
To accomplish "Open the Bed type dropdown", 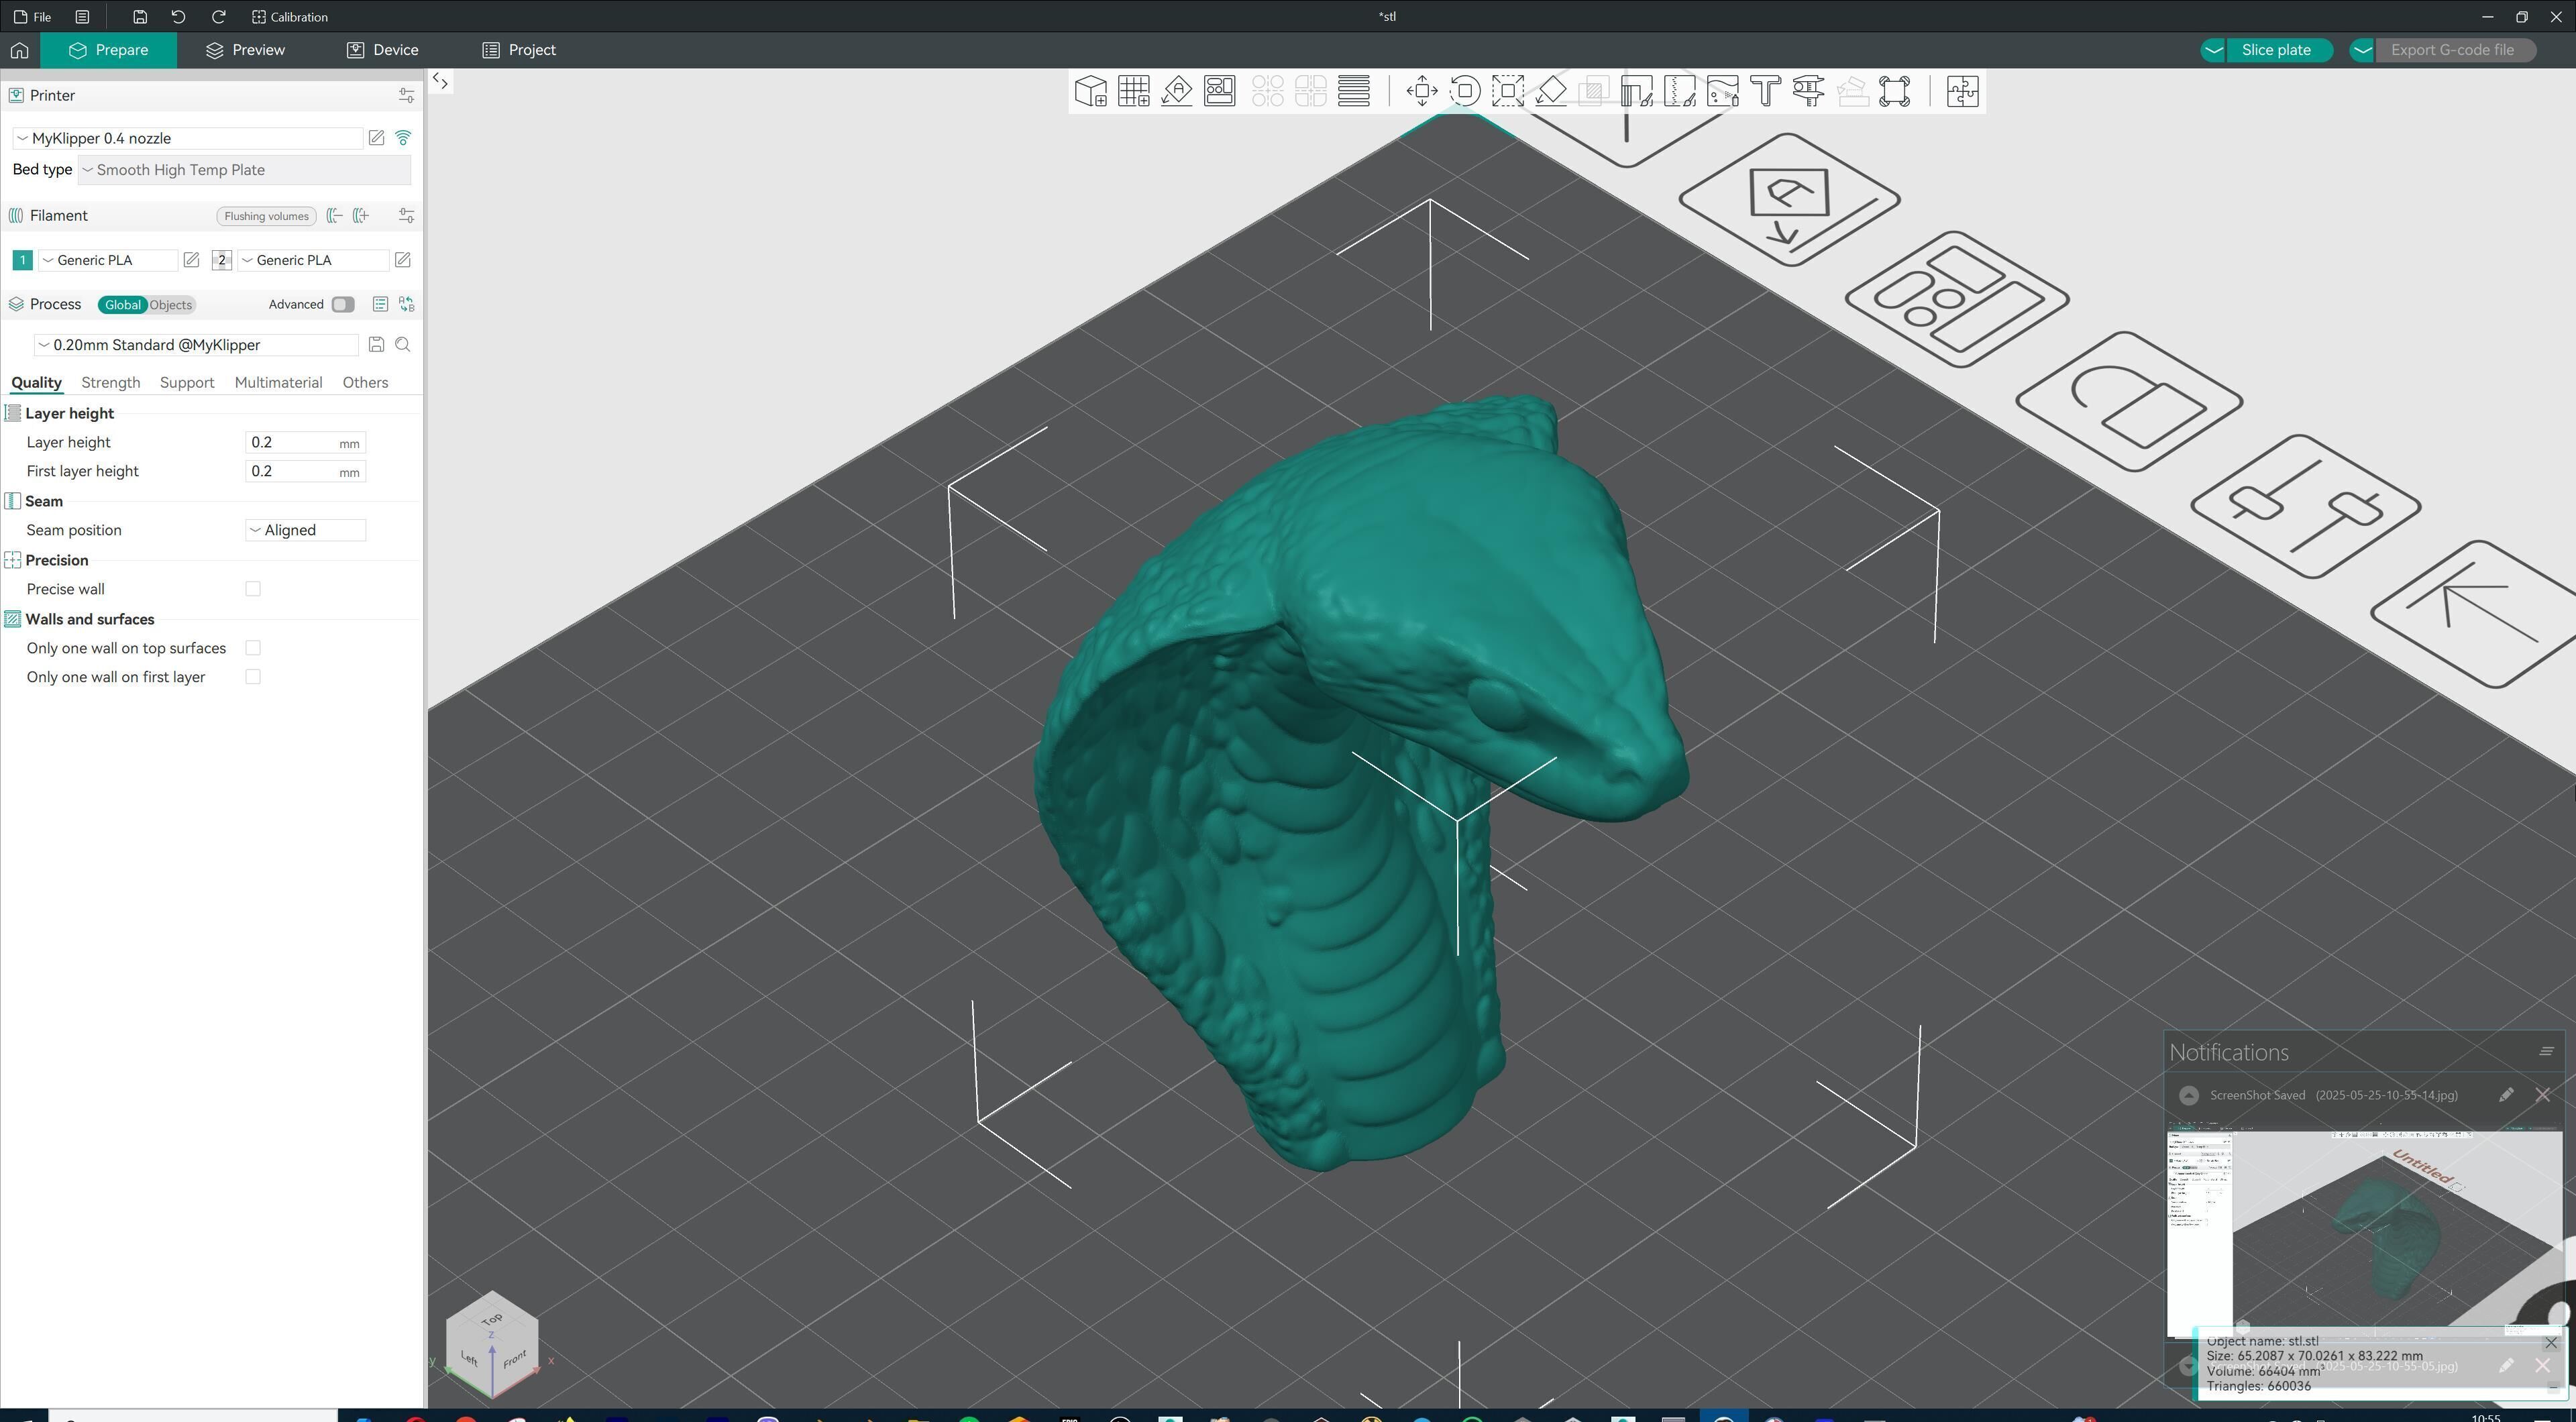I will pyautogui.click(x=244, y=170).
